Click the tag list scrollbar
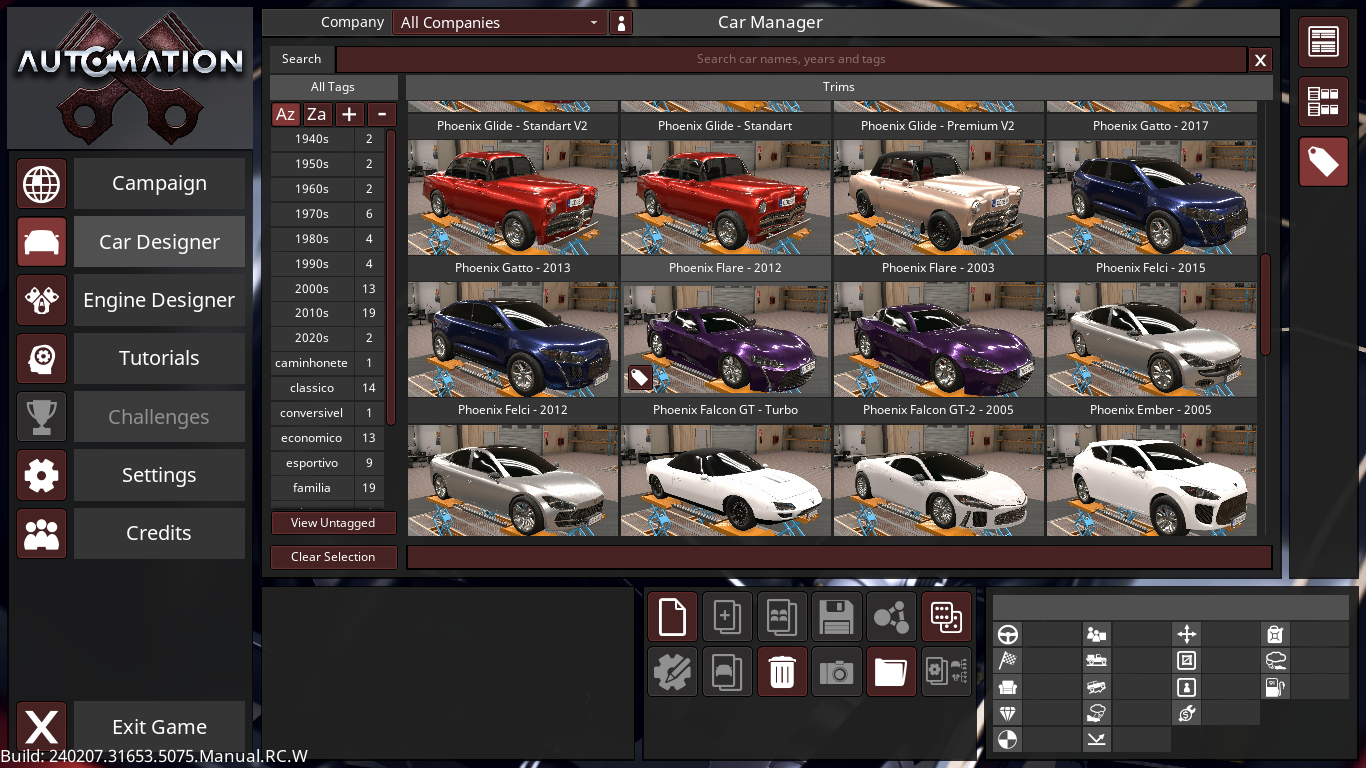Image resolution: width=1366 pixels, height=768 pixels. pyautogui.click(x=391, y=277)
